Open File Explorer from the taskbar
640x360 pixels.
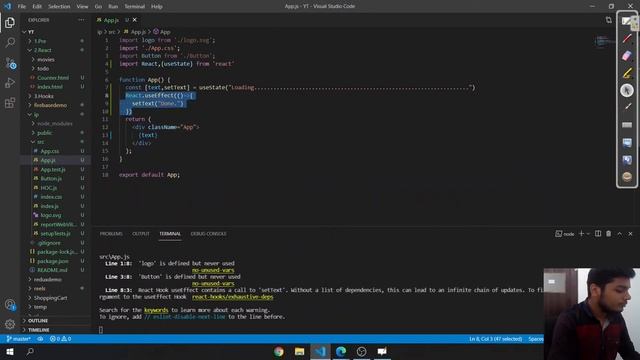click(299, 351)
